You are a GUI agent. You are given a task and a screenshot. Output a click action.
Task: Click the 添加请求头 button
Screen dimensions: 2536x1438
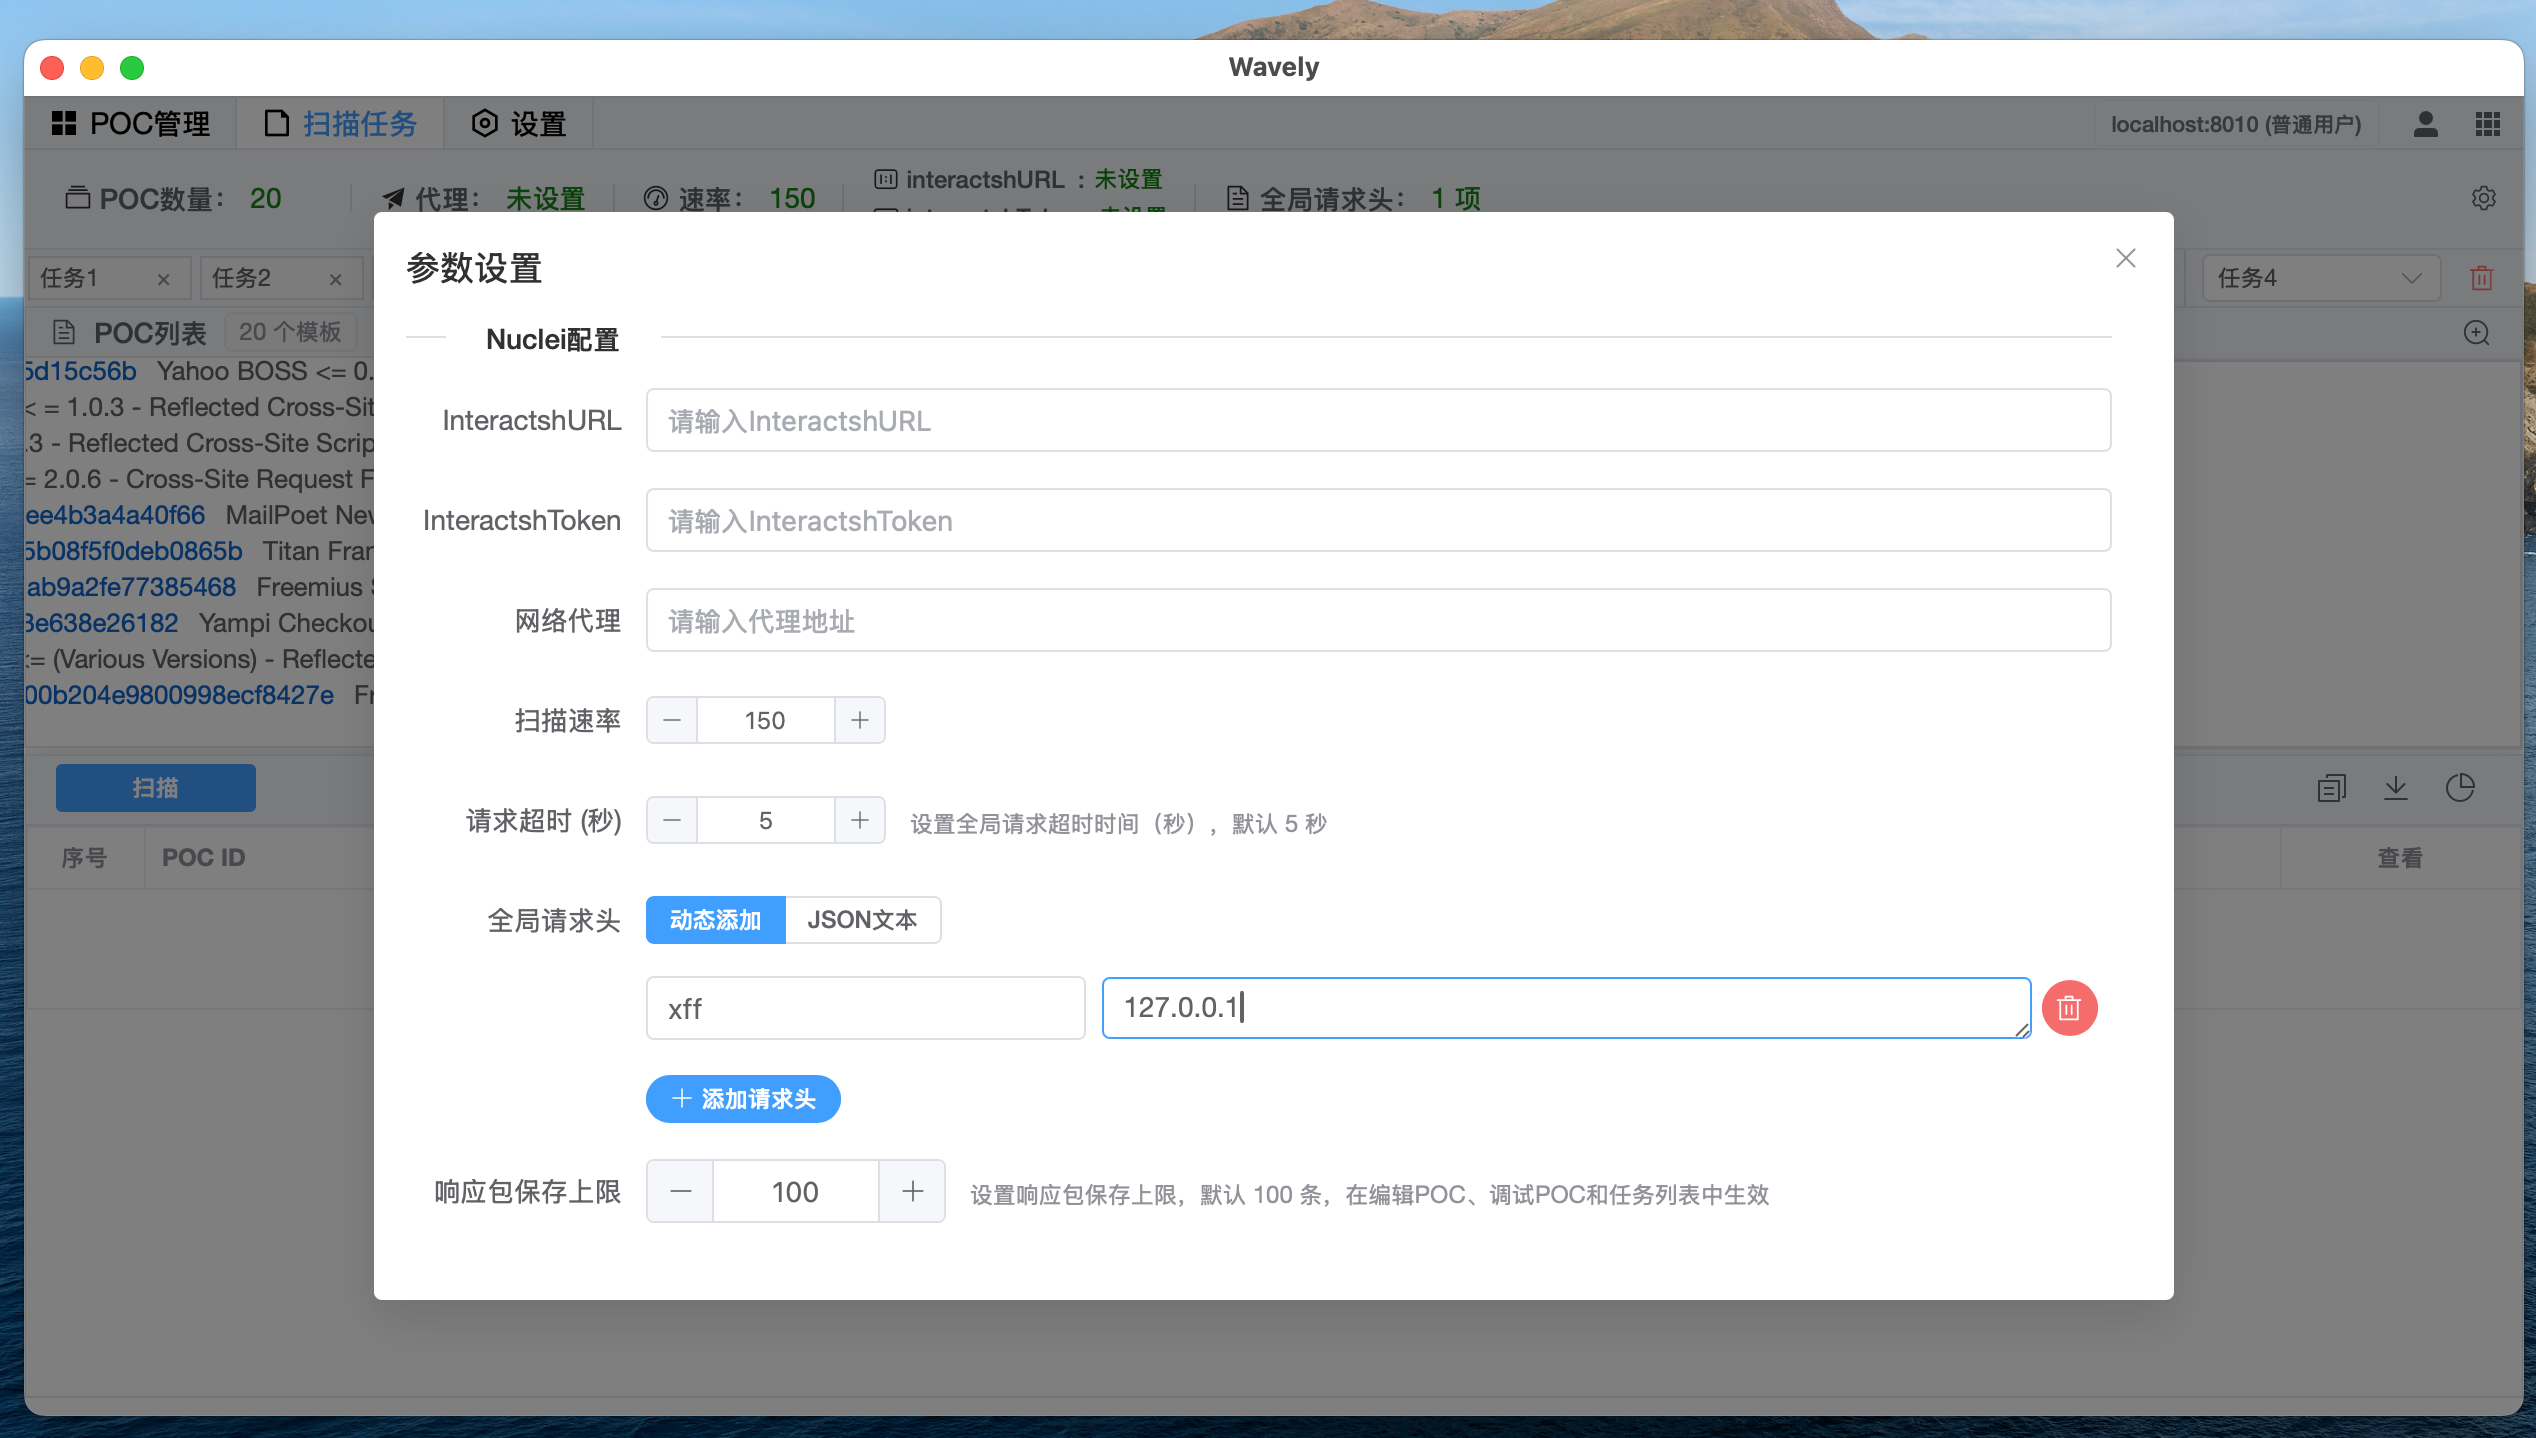click(743, 1099)
